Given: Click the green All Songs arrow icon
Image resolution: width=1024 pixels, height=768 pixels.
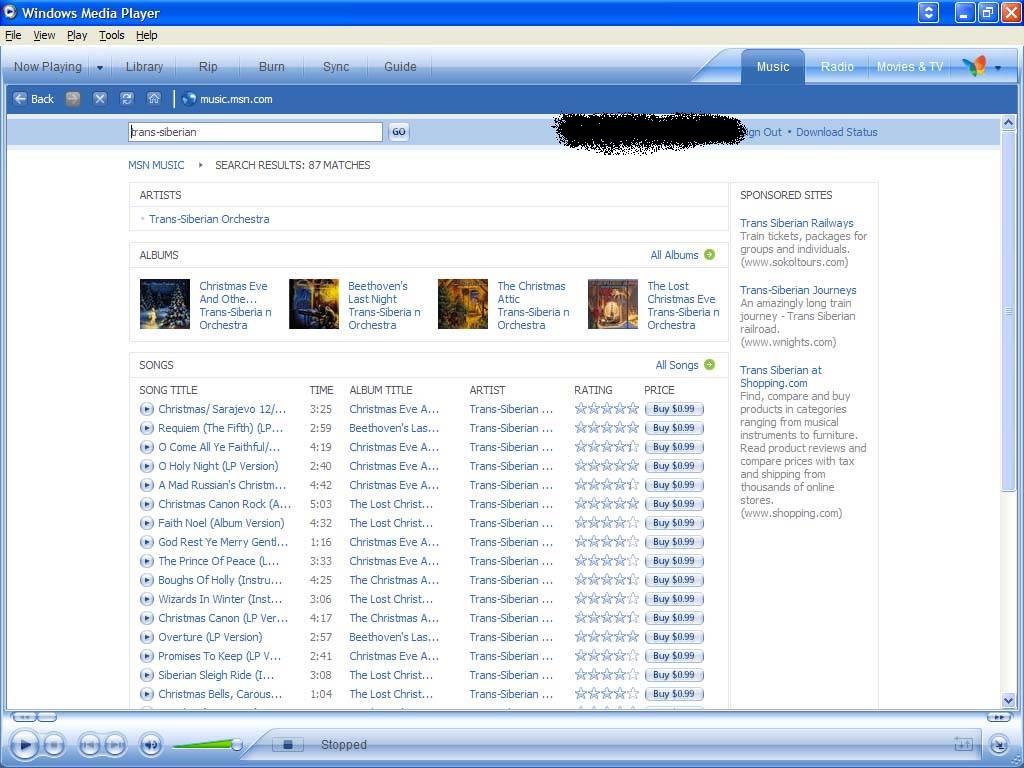Looking at the screenshot, I should 709,364.
